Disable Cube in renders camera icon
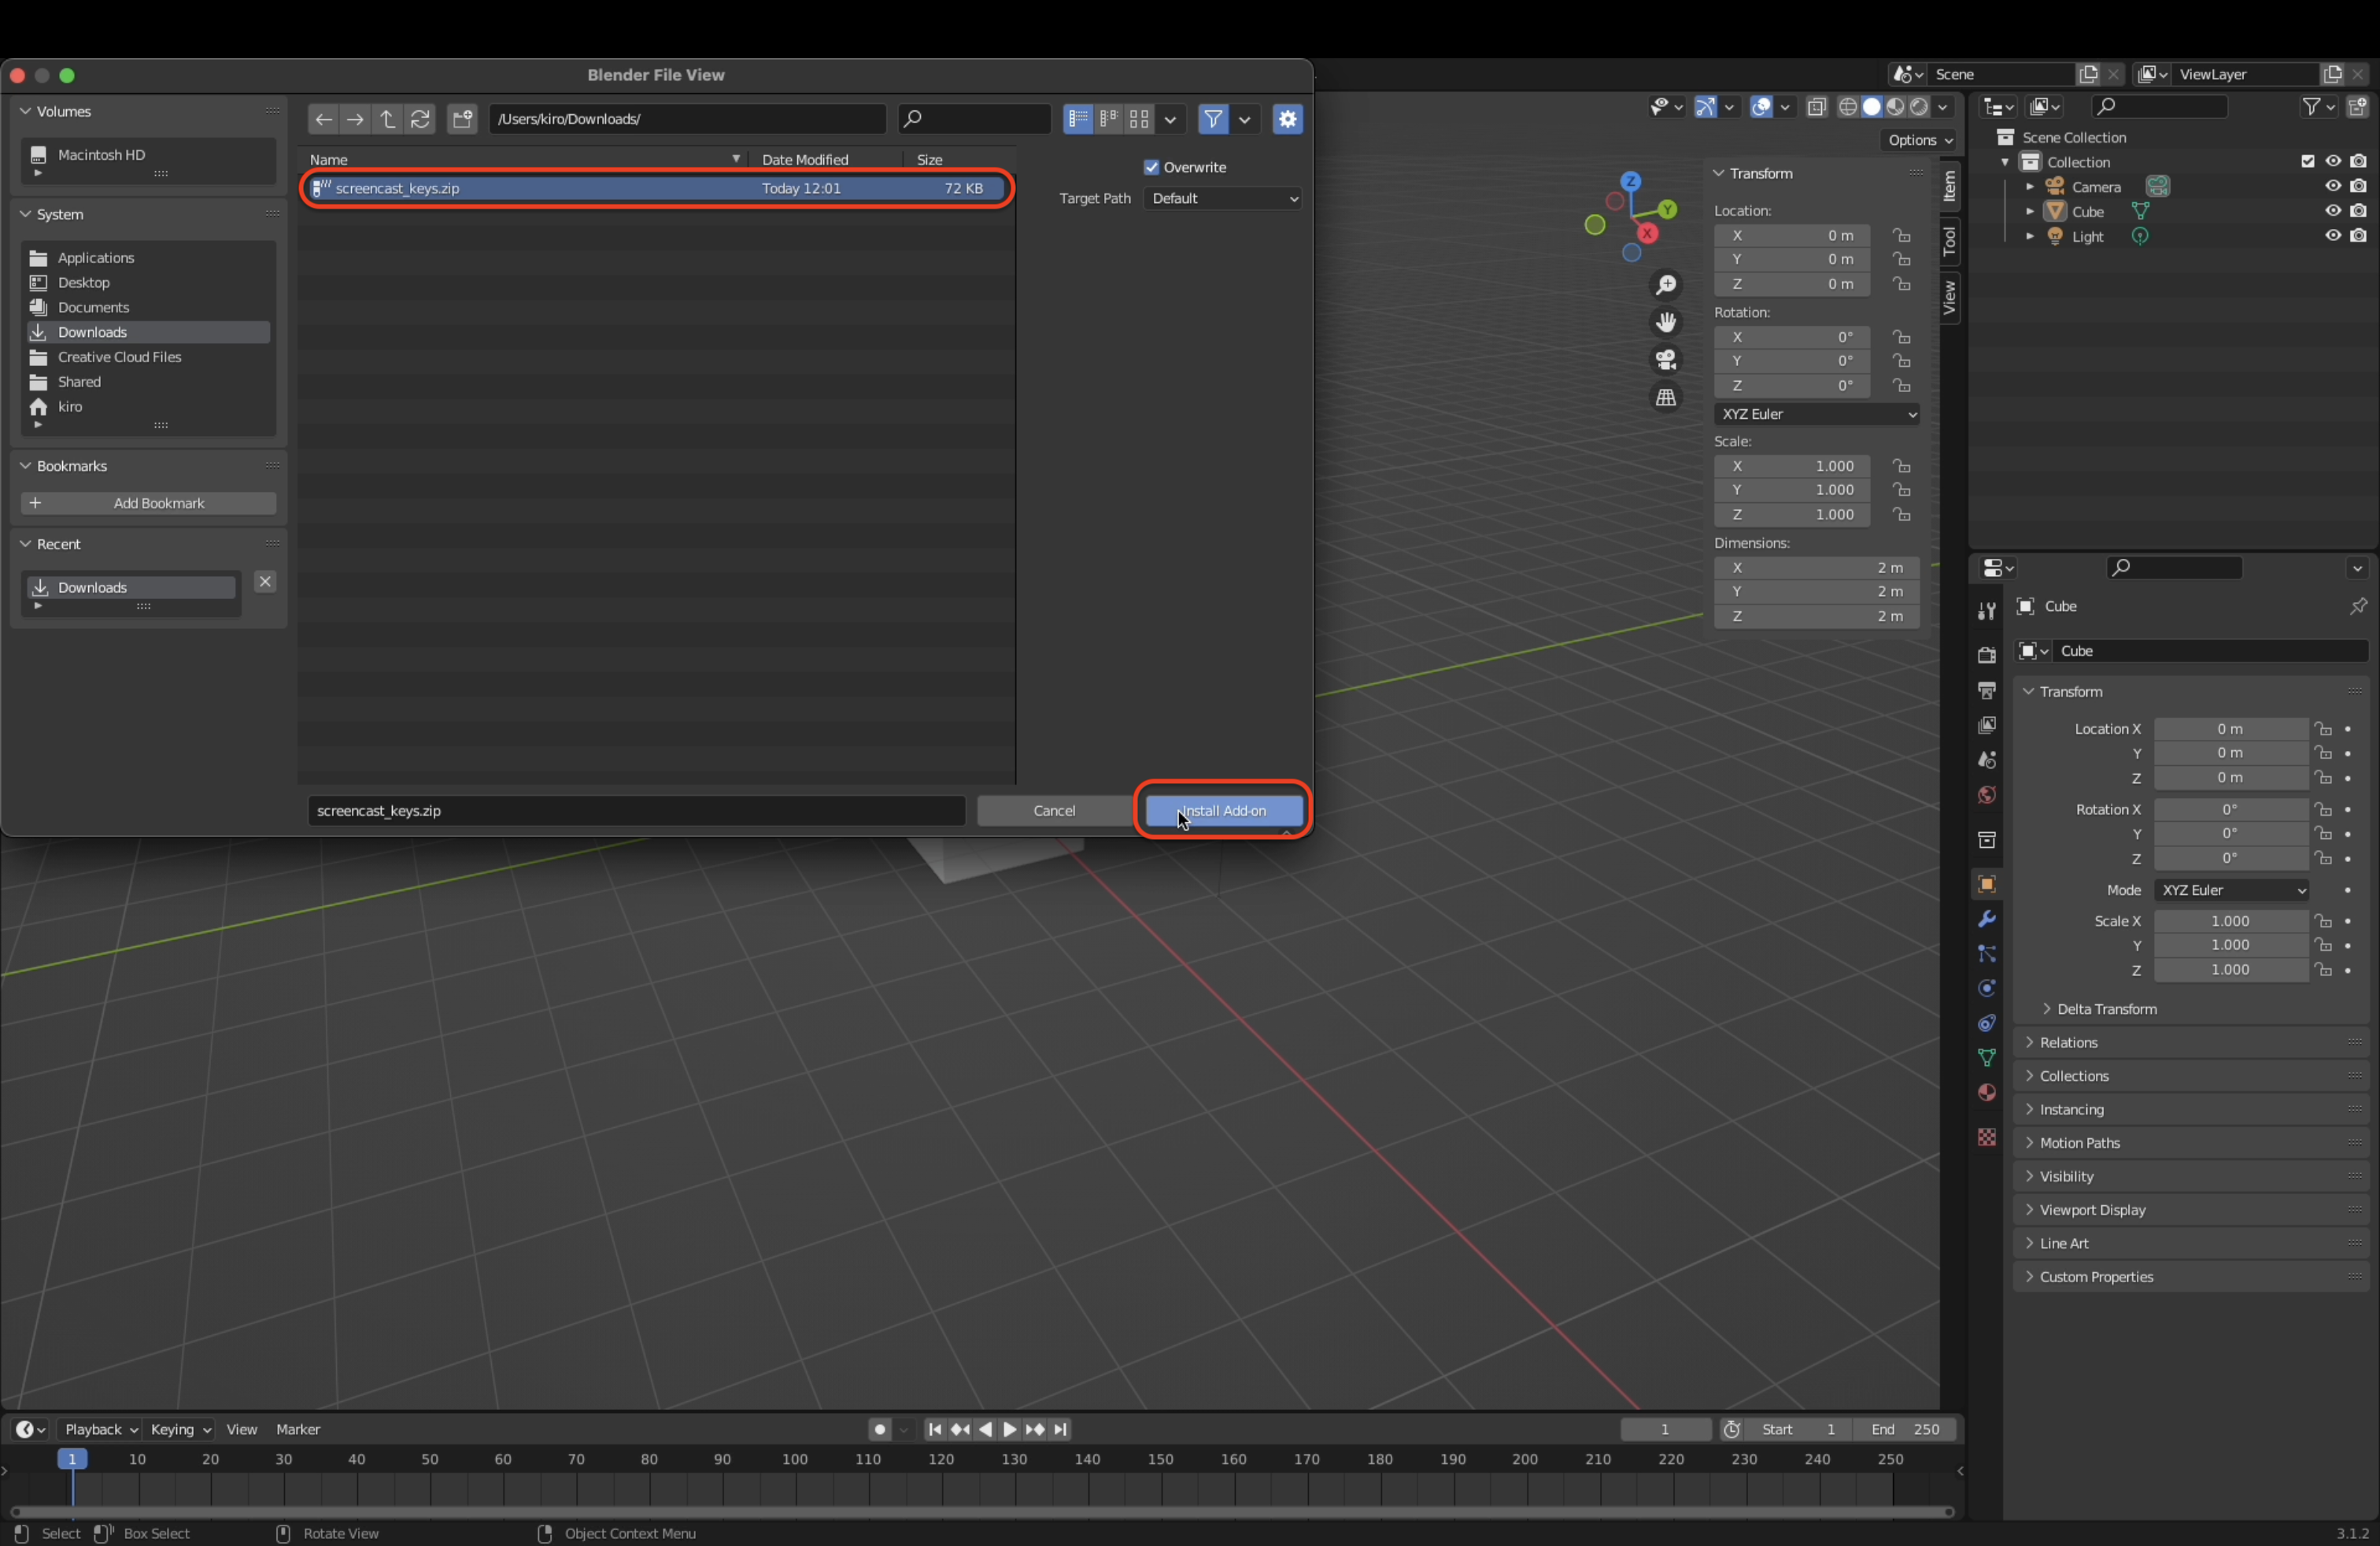The width and height of the screenshot is (2380, 1546). [2359, 211]
